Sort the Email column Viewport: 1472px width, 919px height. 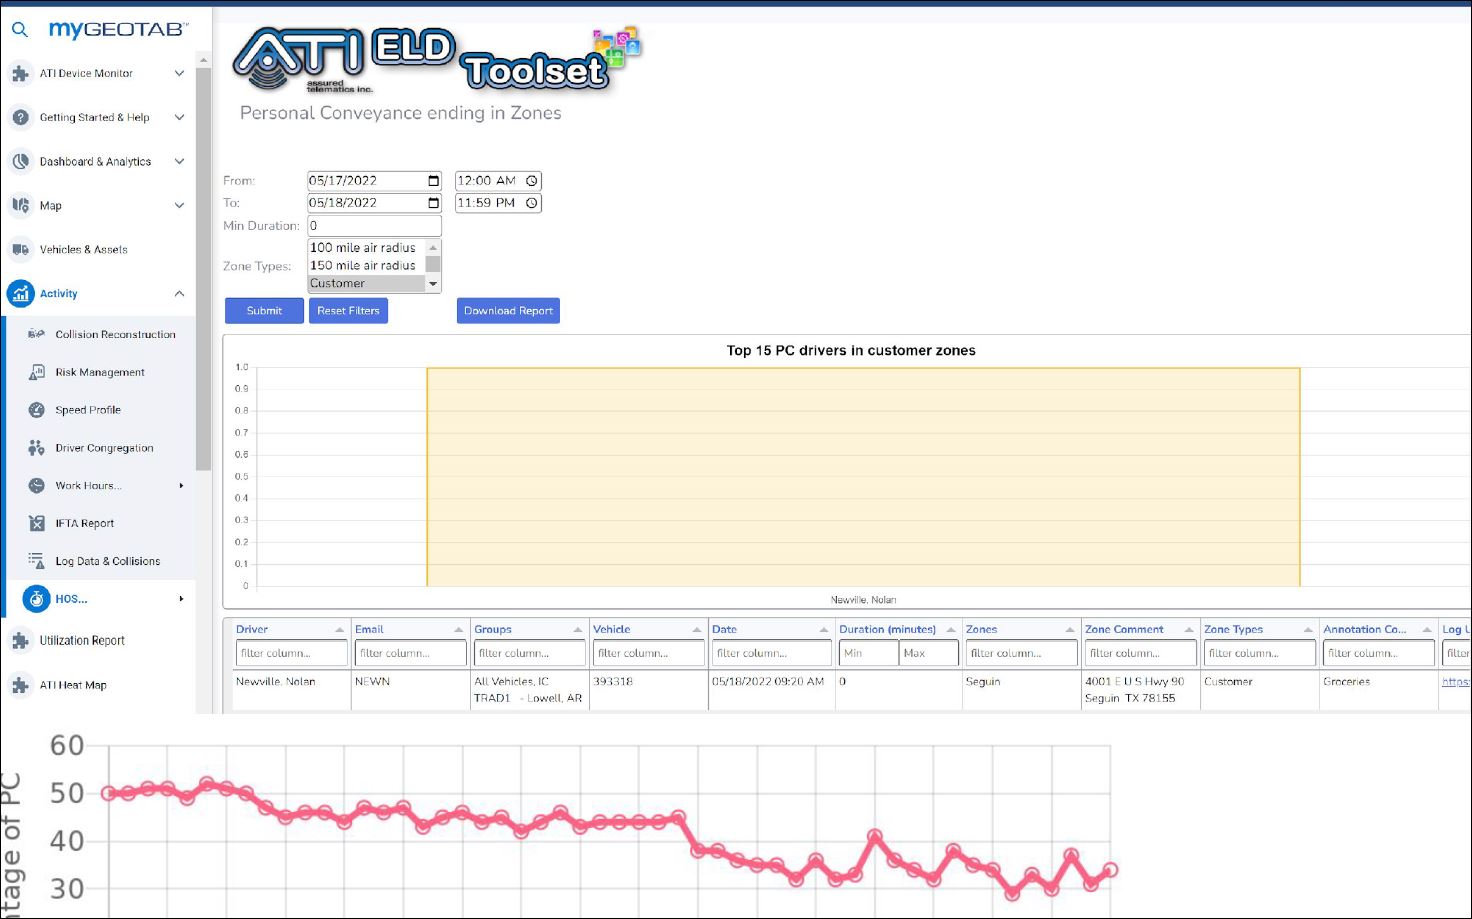(x=458, y=630)
